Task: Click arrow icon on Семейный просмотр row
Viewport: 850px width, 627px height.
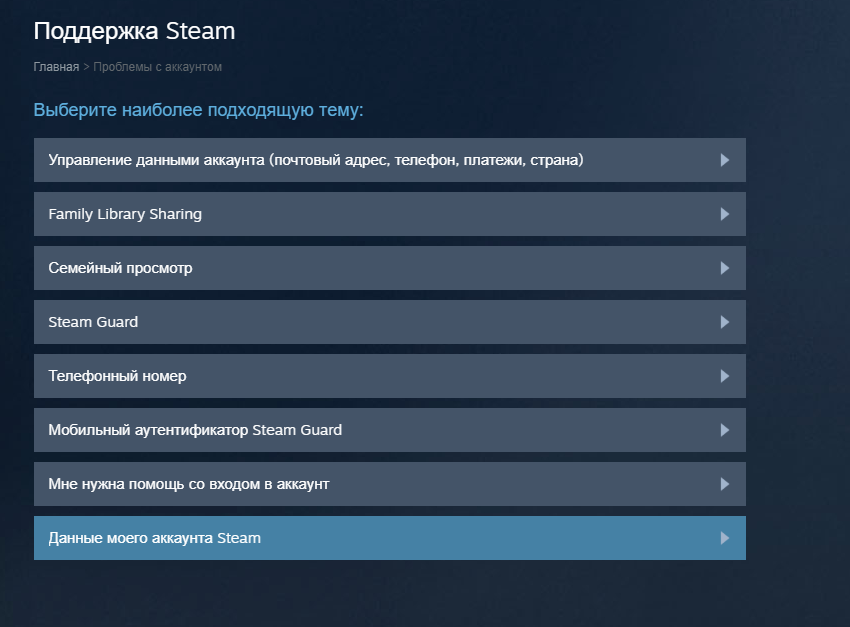Action: [725, 268]
